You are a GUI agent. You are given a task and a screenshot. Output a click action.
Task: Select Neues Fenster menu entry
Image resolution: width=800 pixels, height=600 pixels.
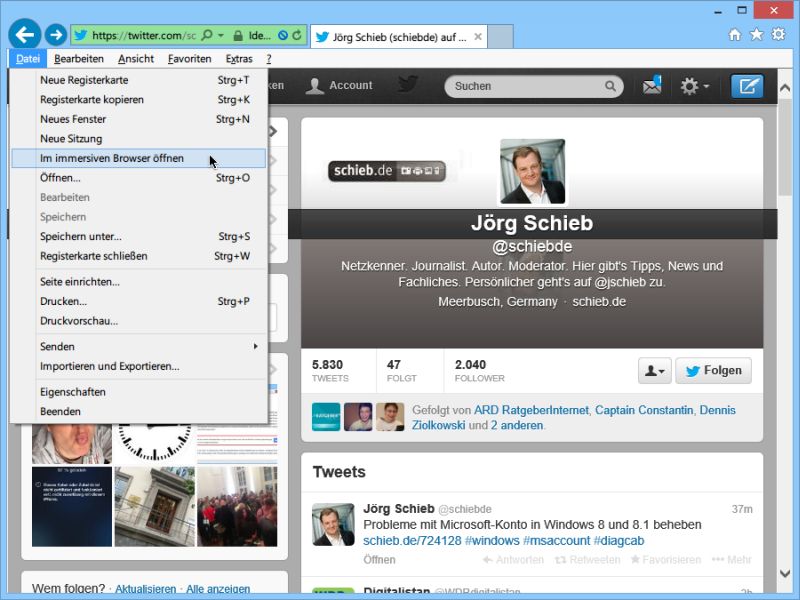(x=139, y=119)
